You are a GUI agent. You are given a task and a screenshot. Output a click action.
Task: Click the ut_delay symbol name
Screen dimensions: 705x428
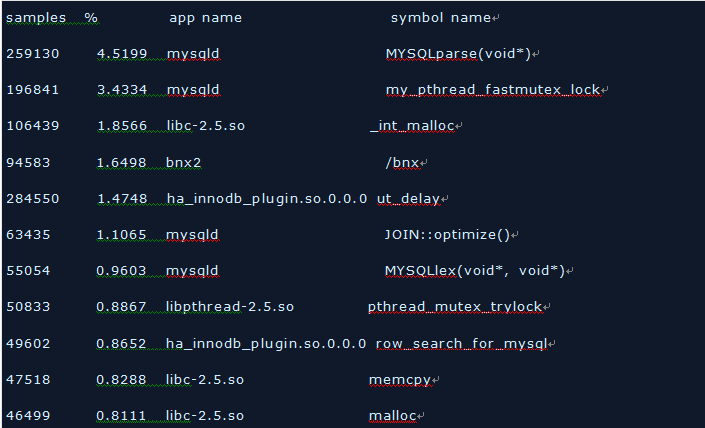[x=408, y=198]
